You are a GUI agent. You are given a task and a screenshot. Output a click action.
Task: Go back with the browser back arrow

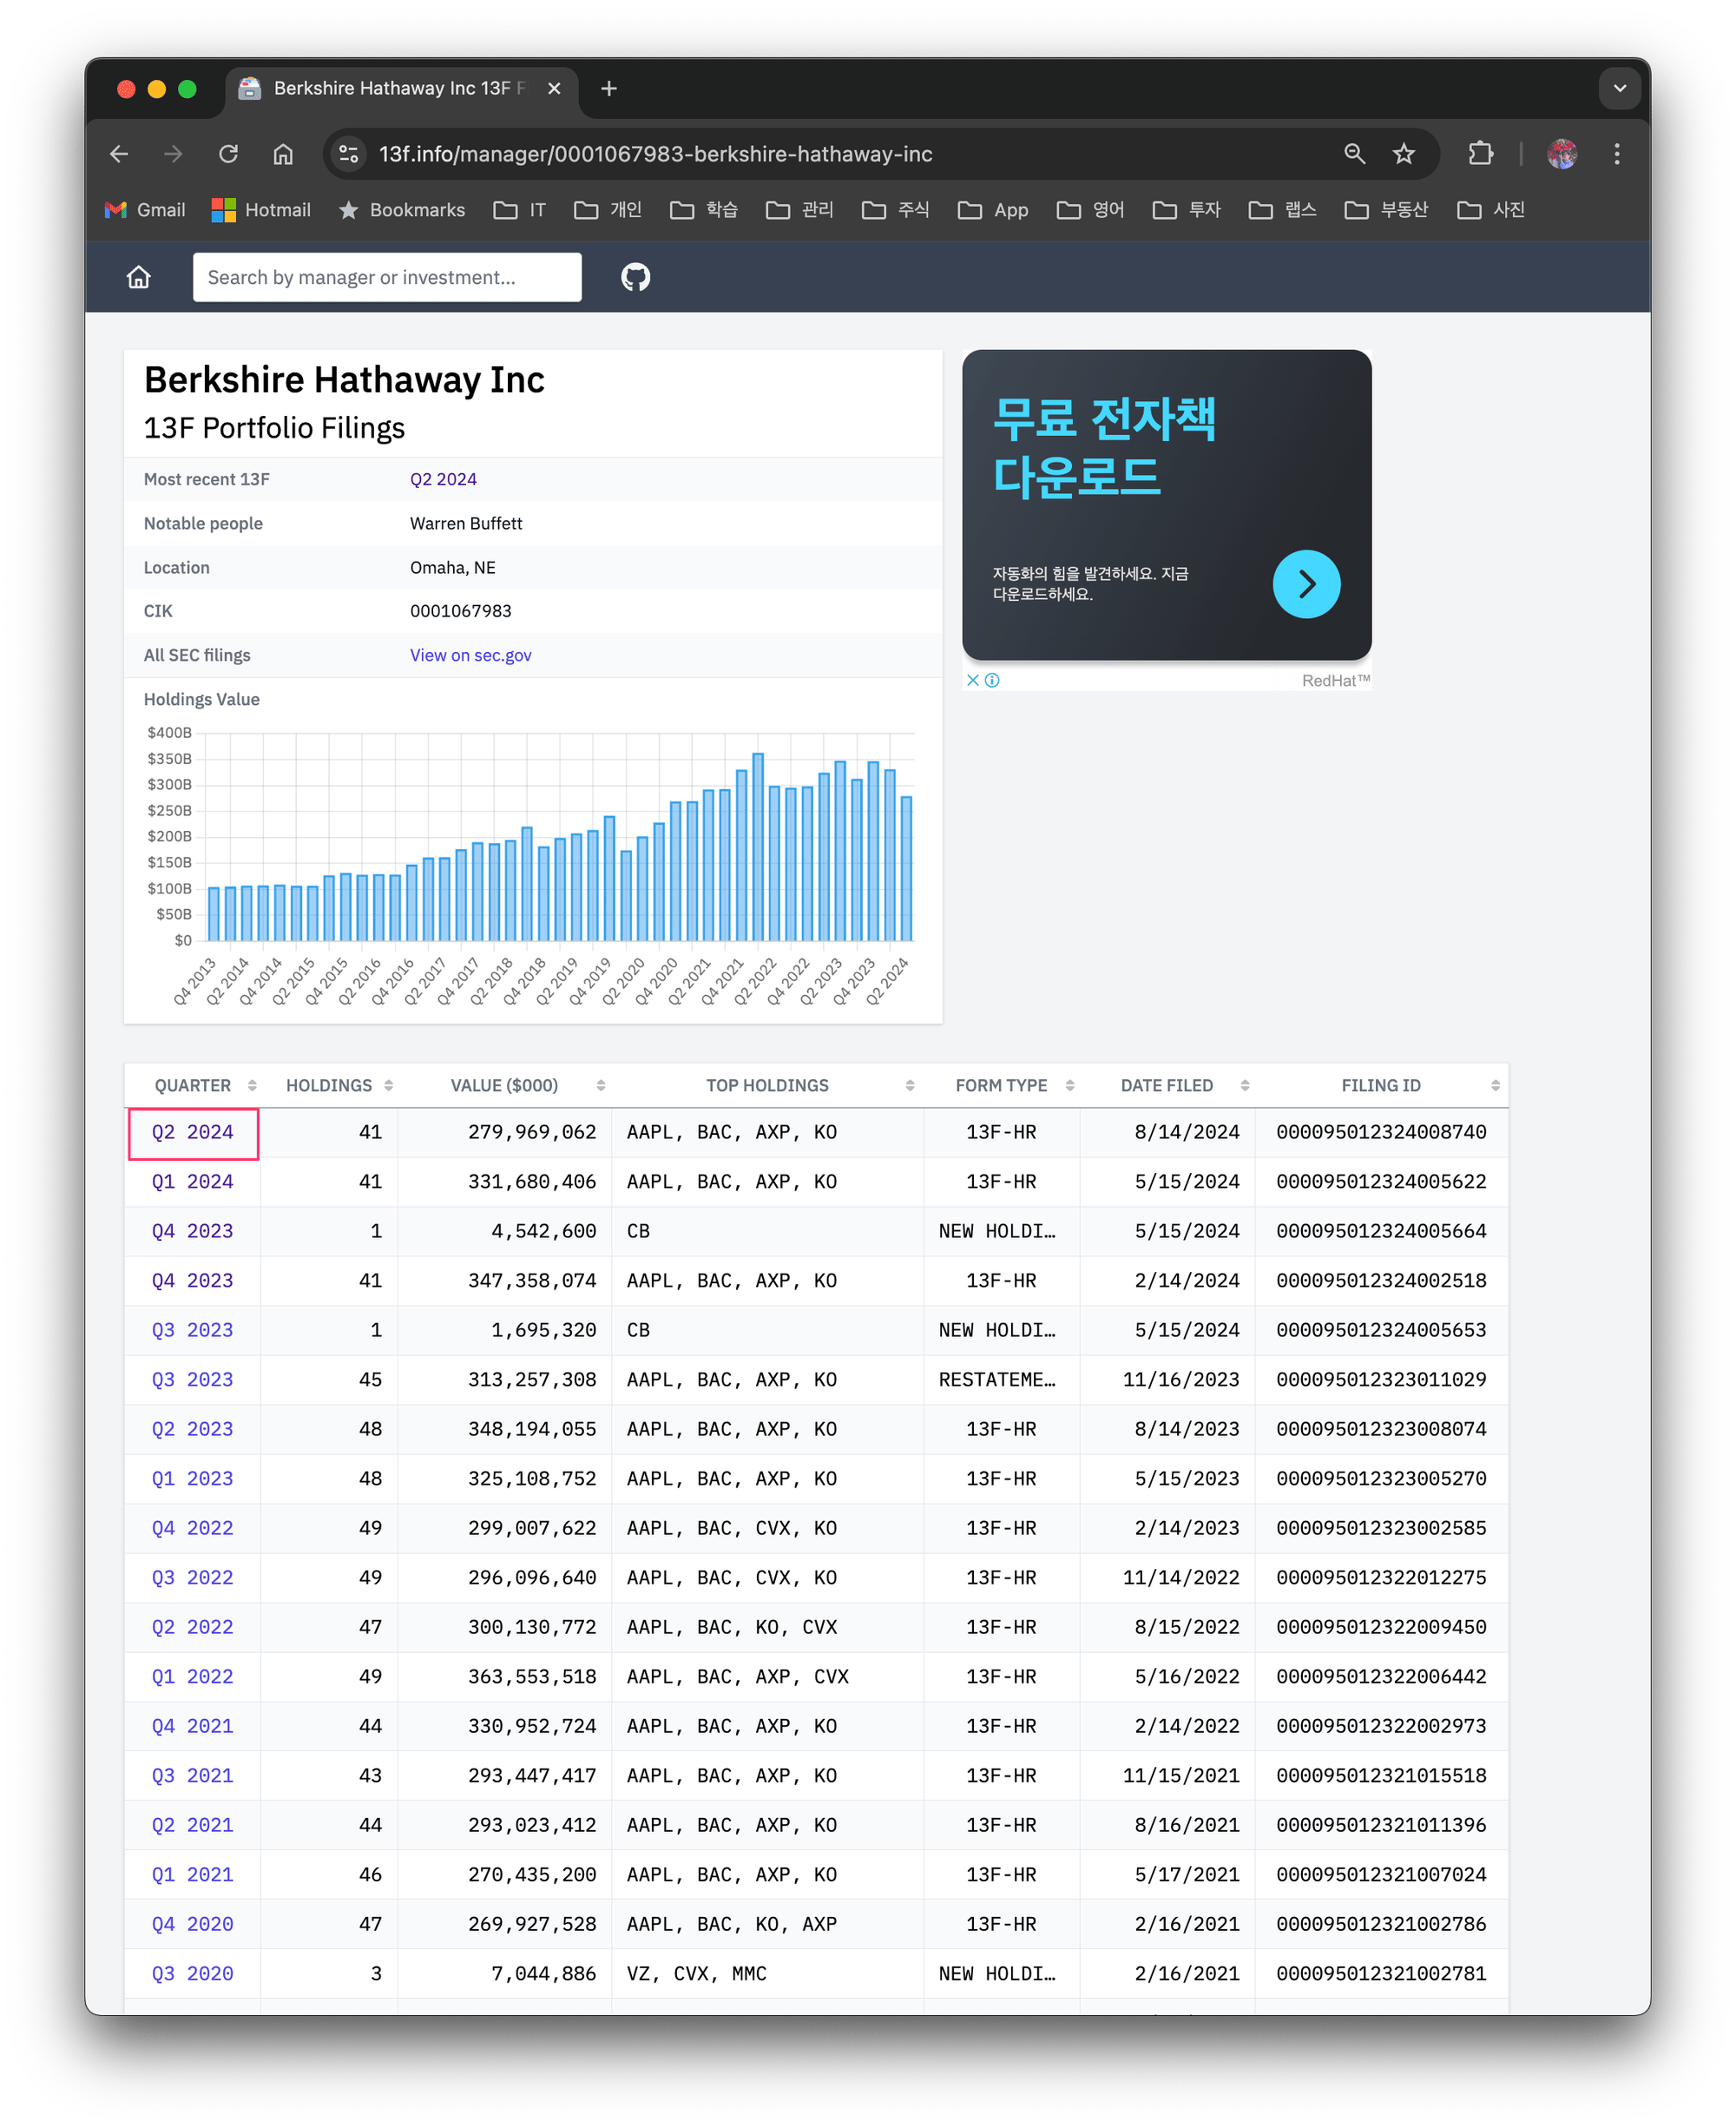click(x=119, y=154)
